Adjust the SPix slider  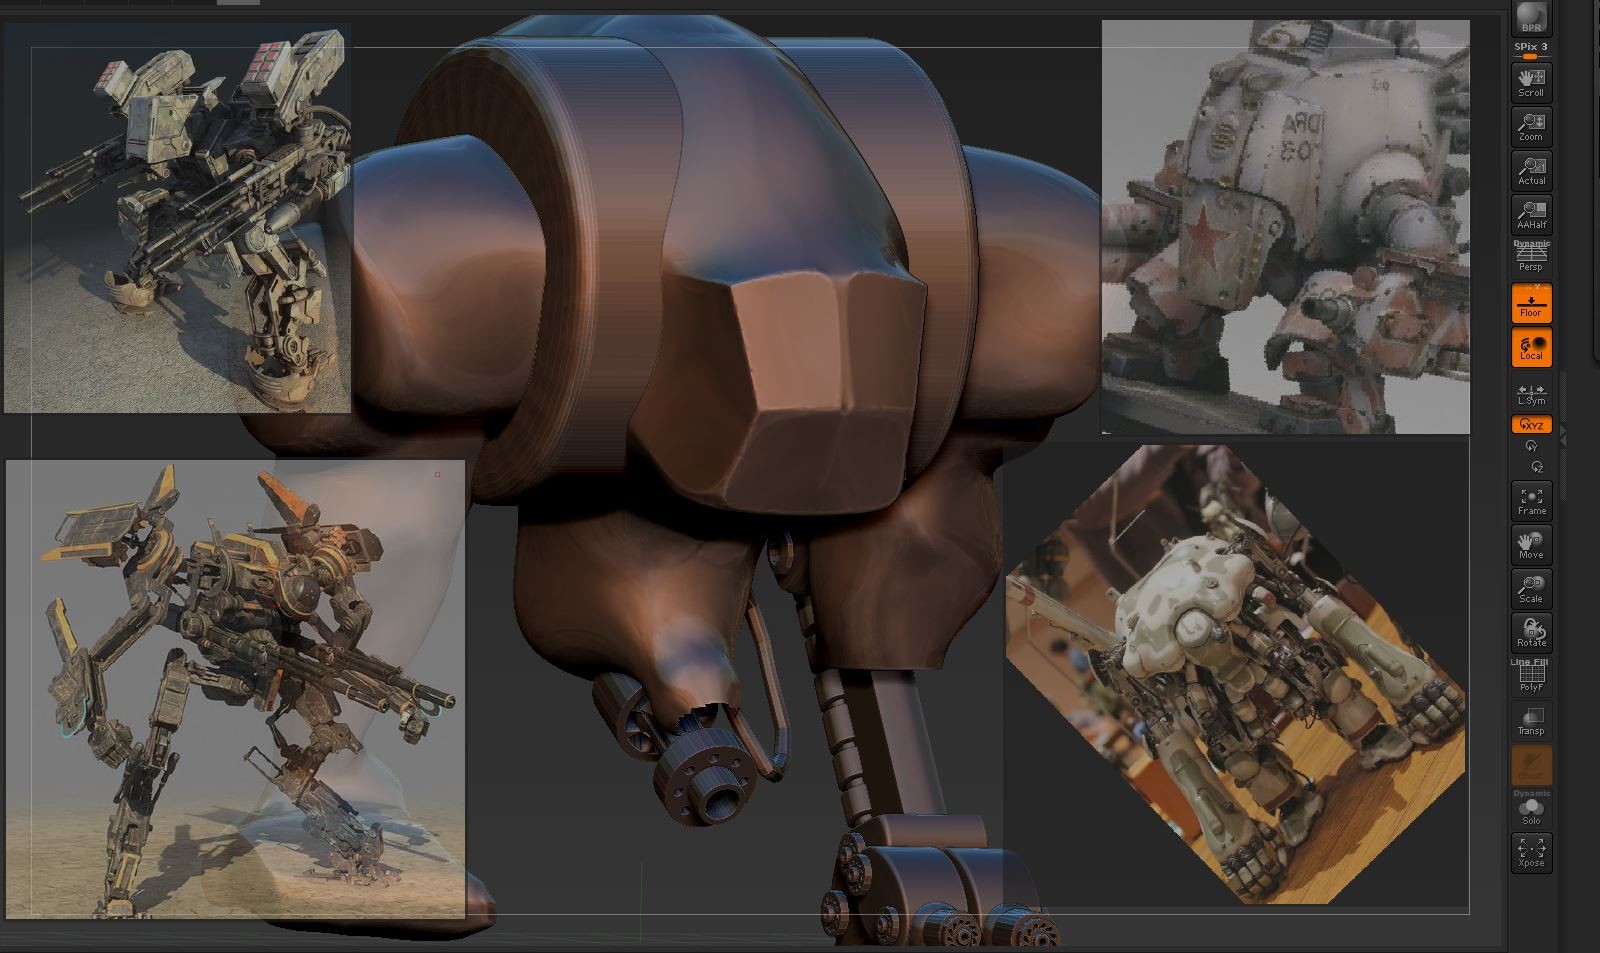(x=1530, y=57)
